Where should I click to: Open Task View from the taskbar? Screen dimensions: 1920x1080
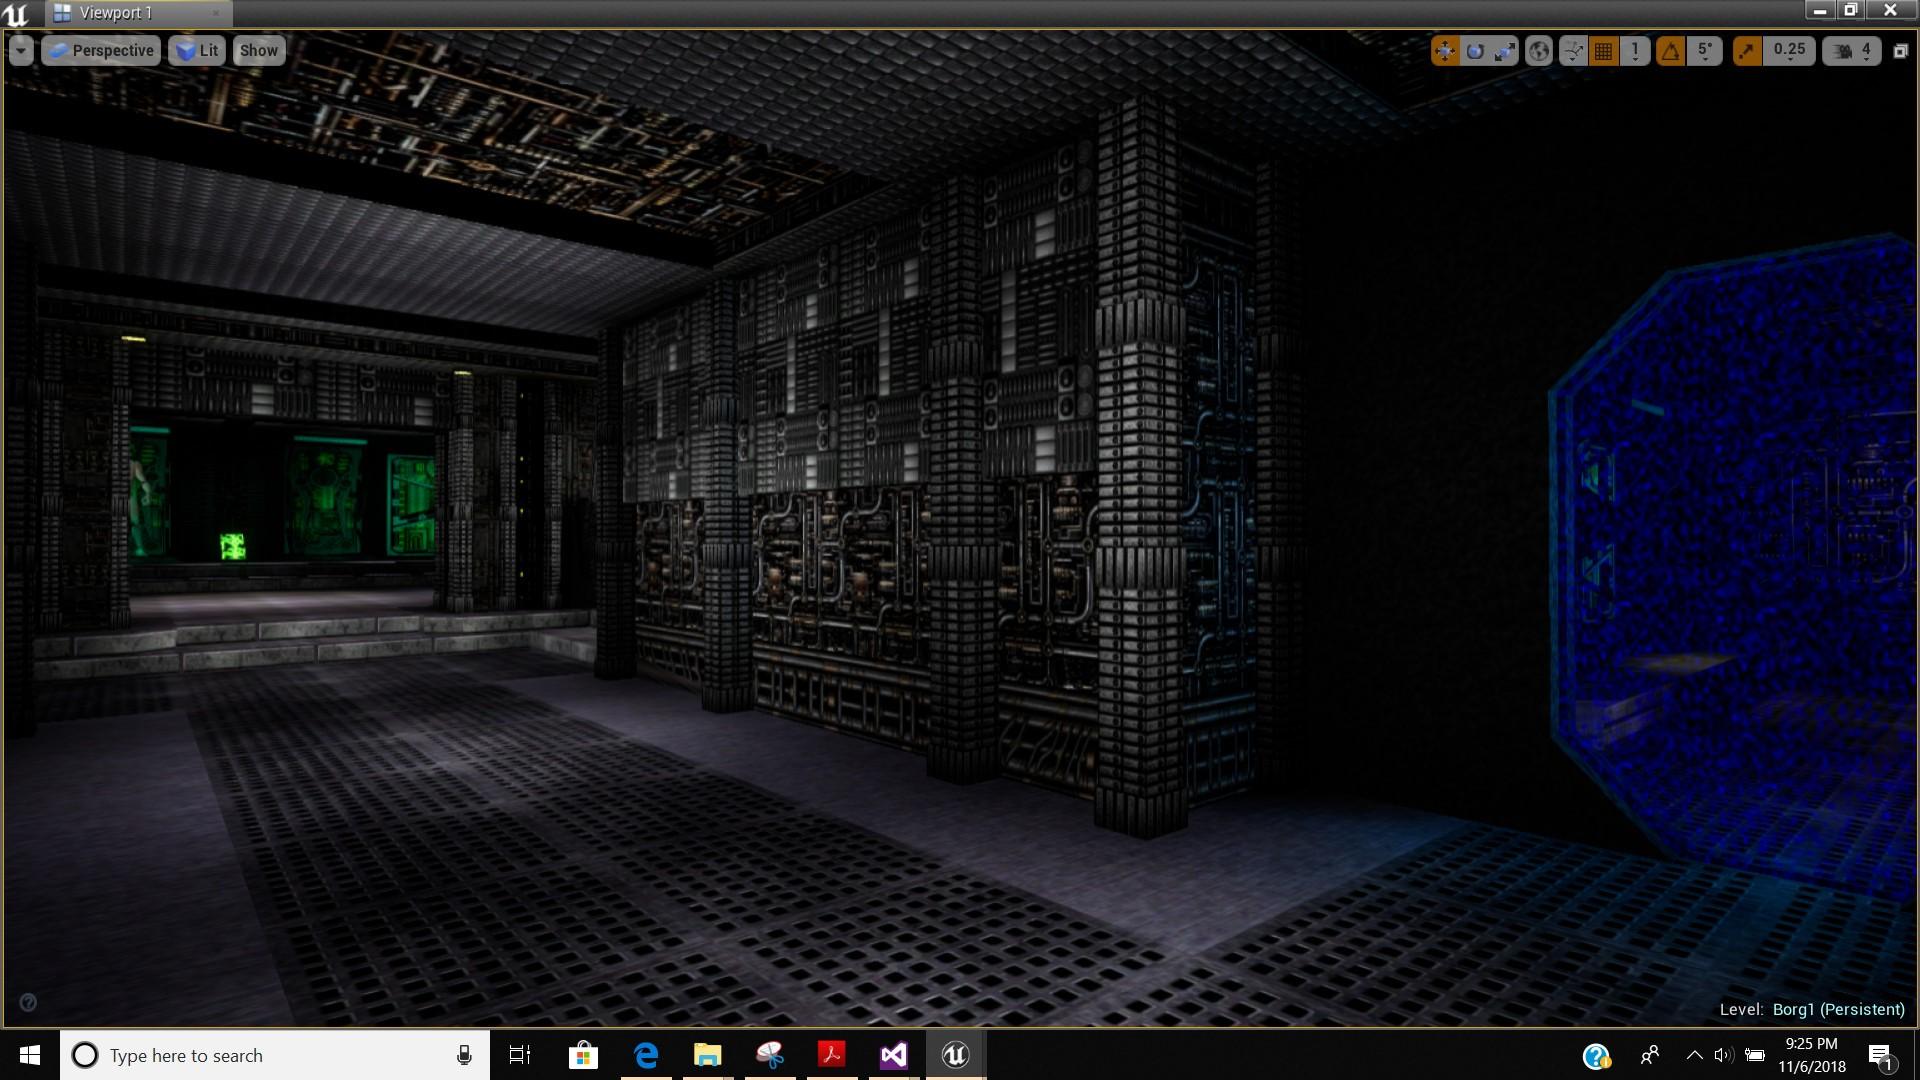pyautogui.click(x=520, y=1055)
